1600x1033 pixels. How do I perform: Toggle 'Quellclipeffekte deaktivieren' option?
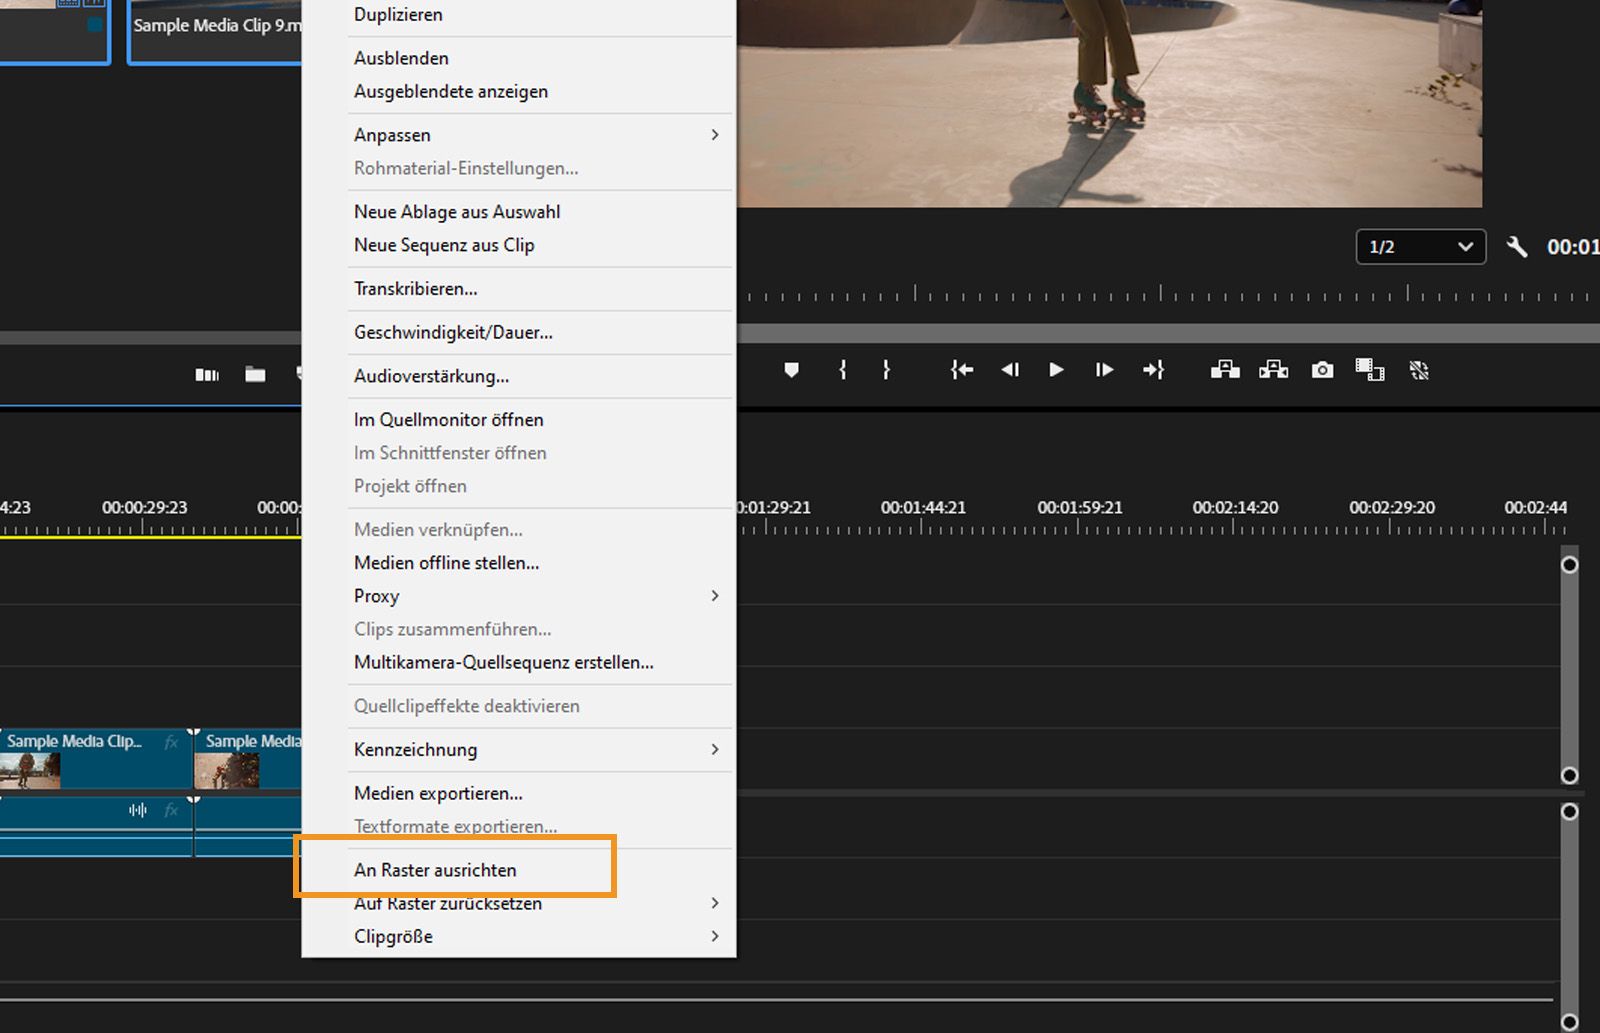[x=467, y=706]
